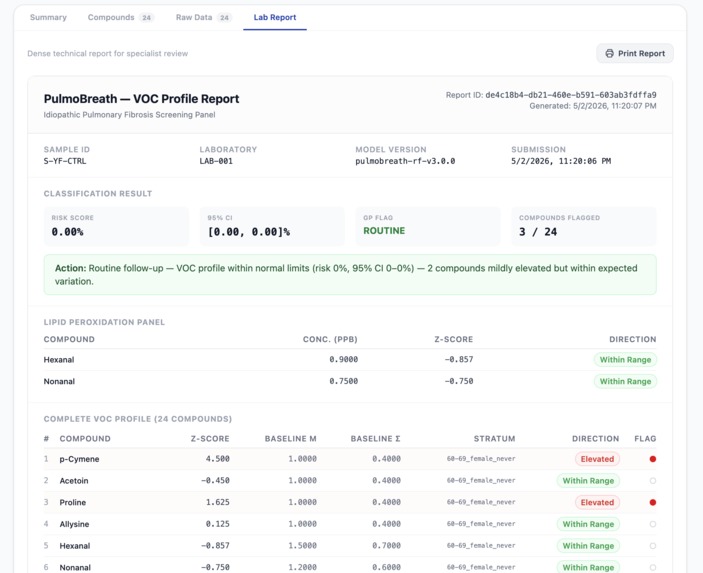Click the ROUTINE GP flag value
Image resolution: width=703 pixels, height=573 pixels.
pyautogui.click(x=384, y=231)
